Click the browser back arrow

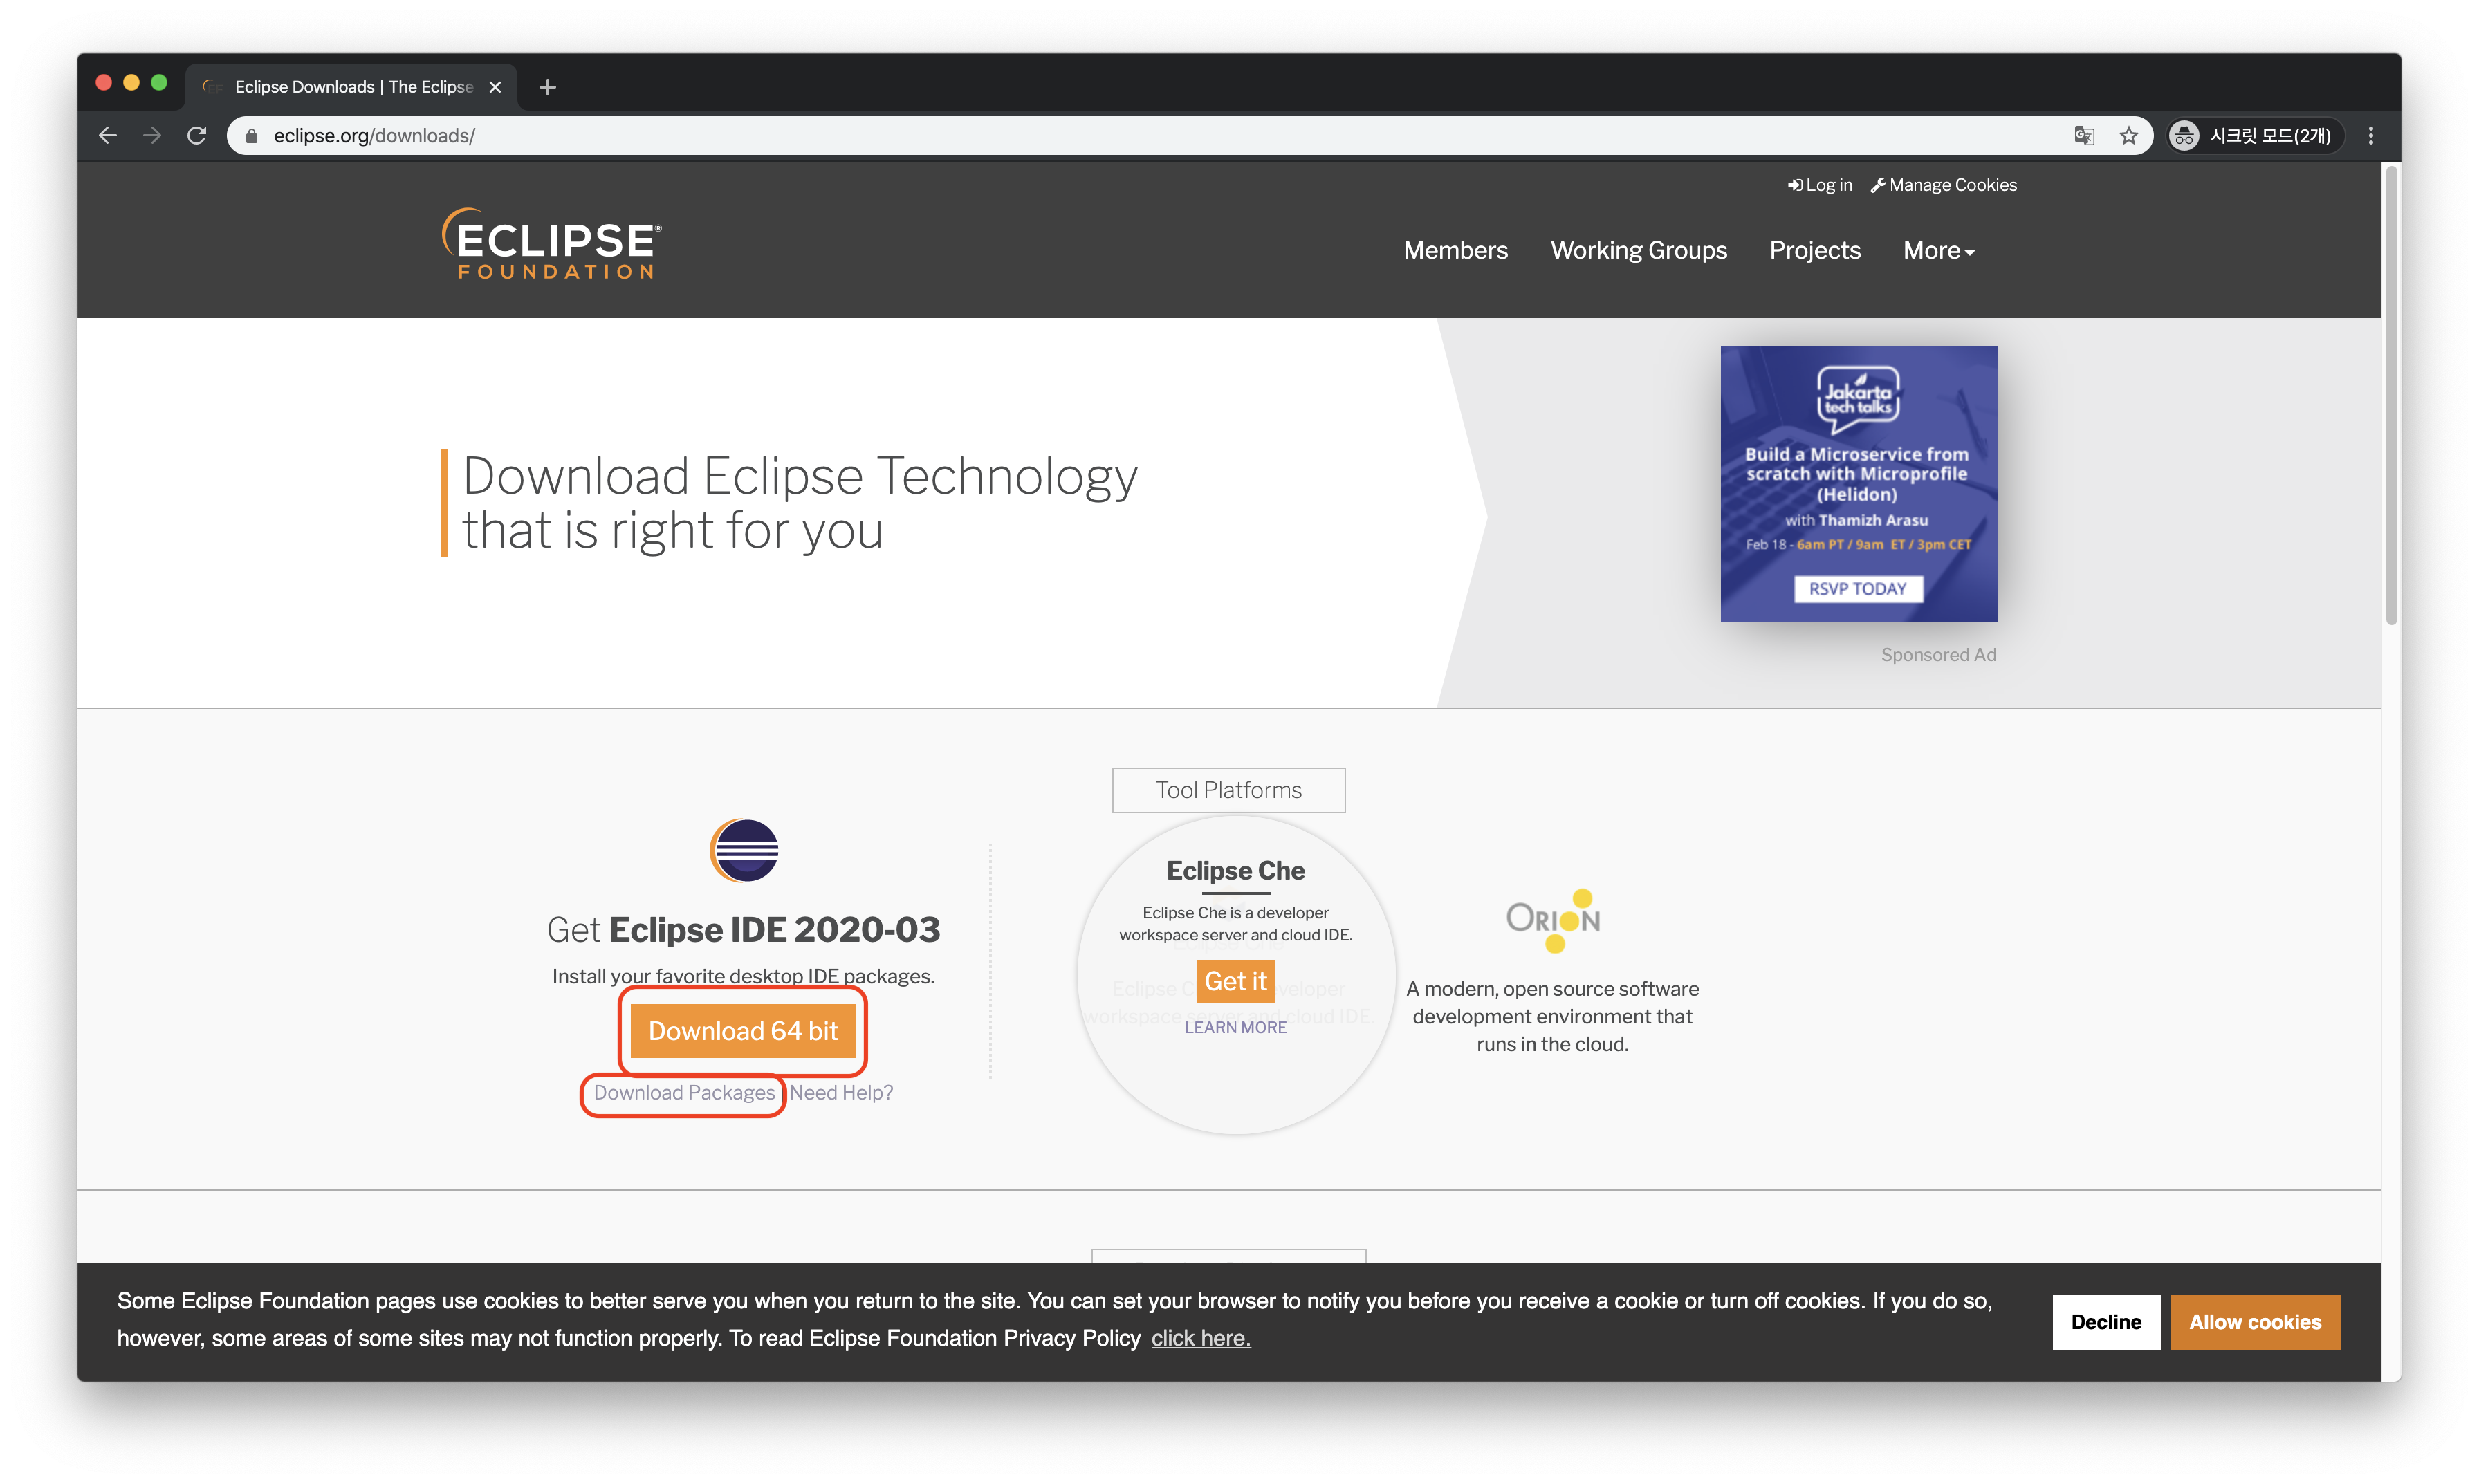pyautogui.click(x=108, y=135)
